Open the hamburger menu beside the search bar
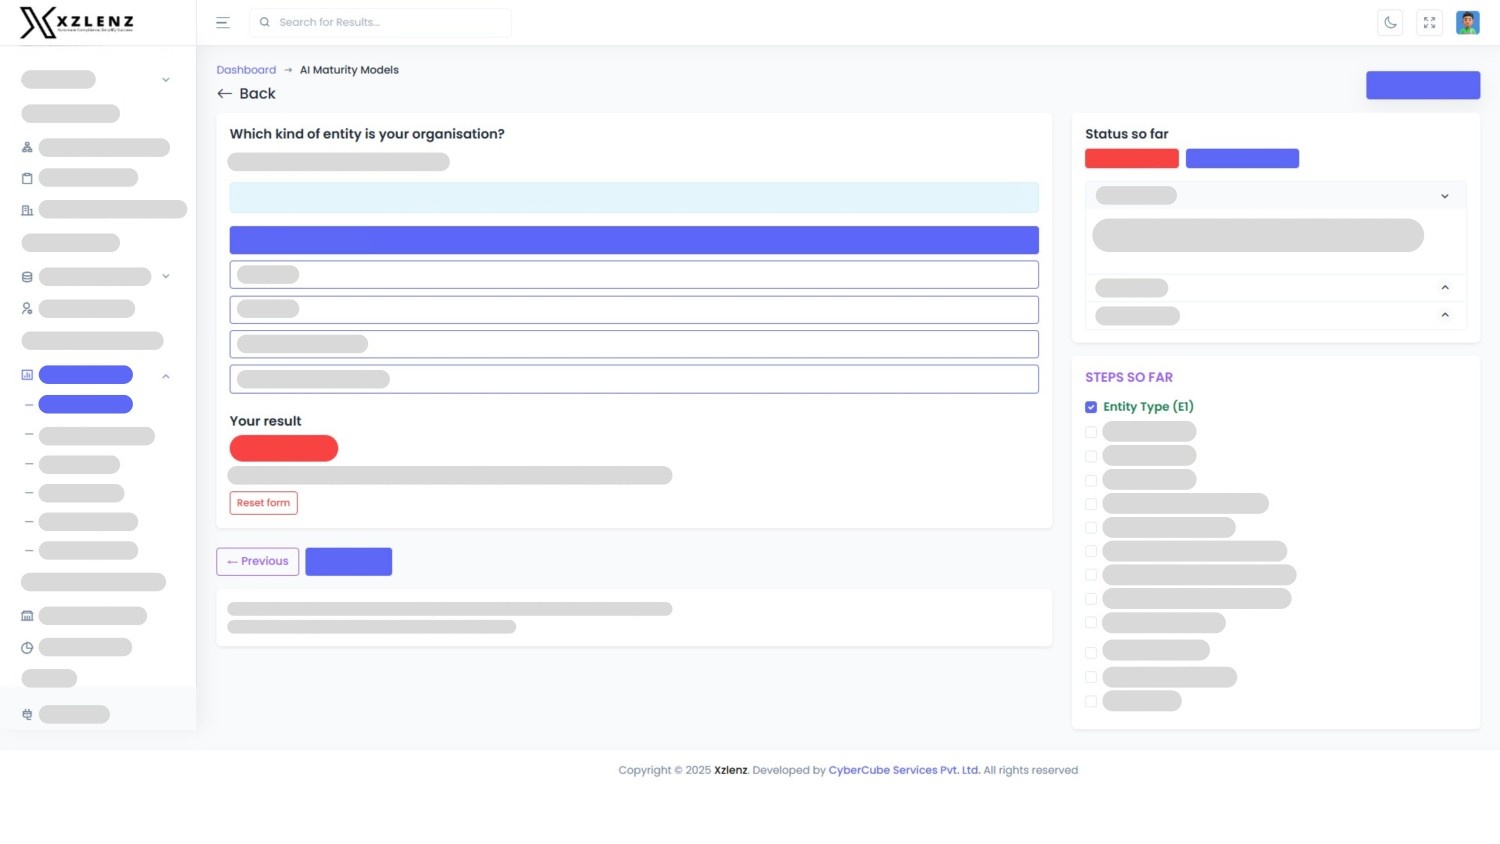This screenshot has width=1500, height=844. (222, 22)
